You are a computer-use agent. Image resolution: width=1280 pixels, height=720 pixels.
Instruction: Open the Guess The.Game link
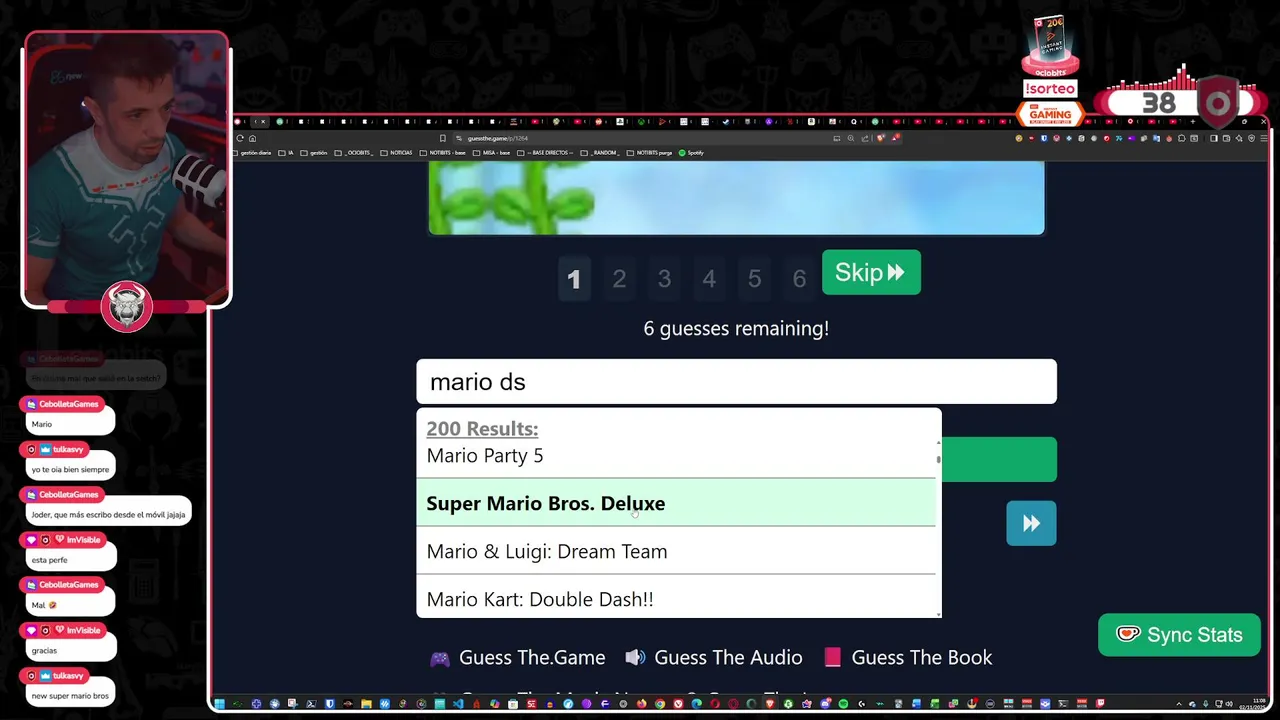(x=518, y=658)
